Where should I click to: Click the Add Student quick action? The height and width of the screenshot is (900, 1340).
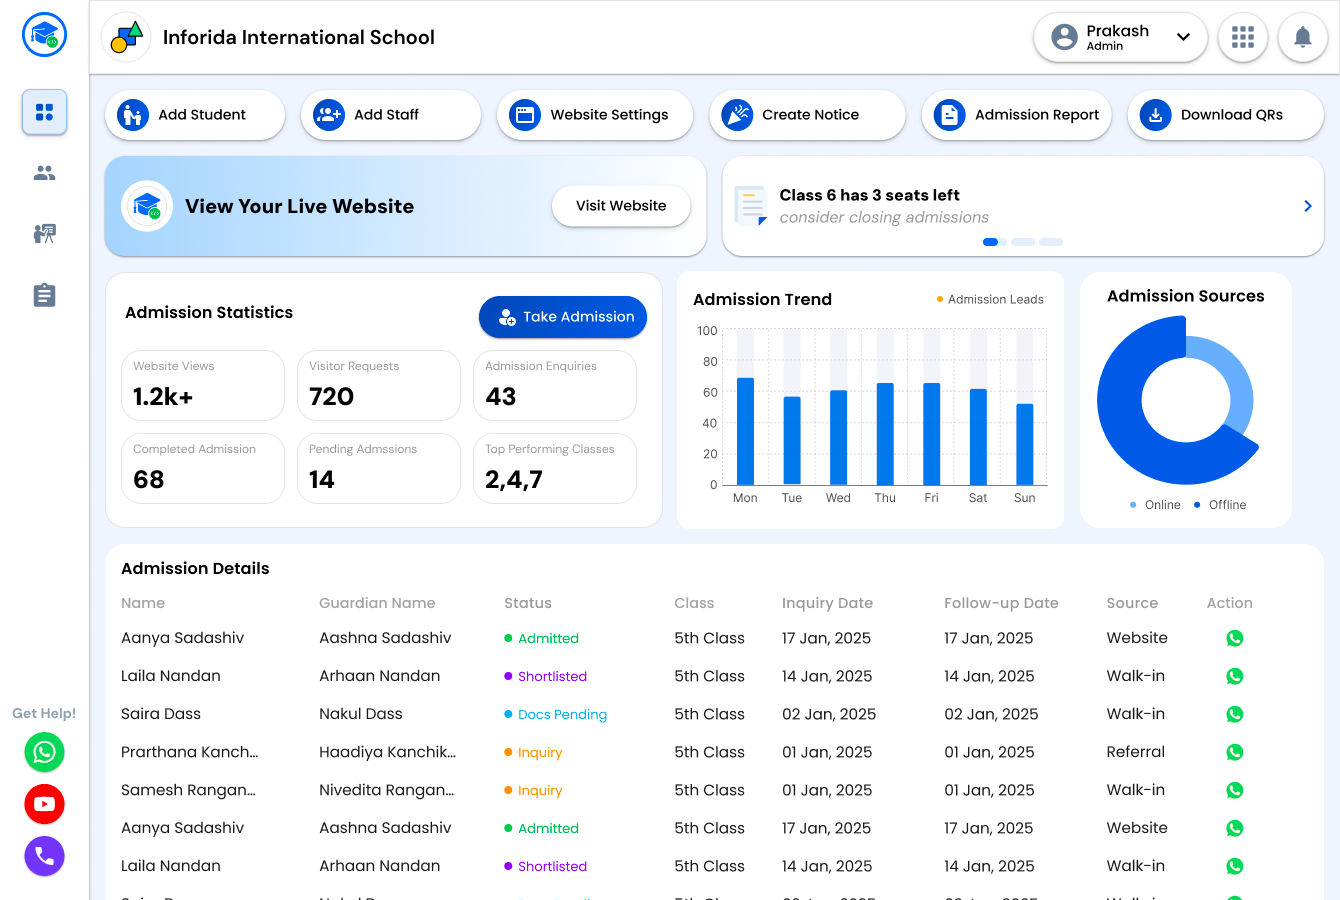coord(194,115)
